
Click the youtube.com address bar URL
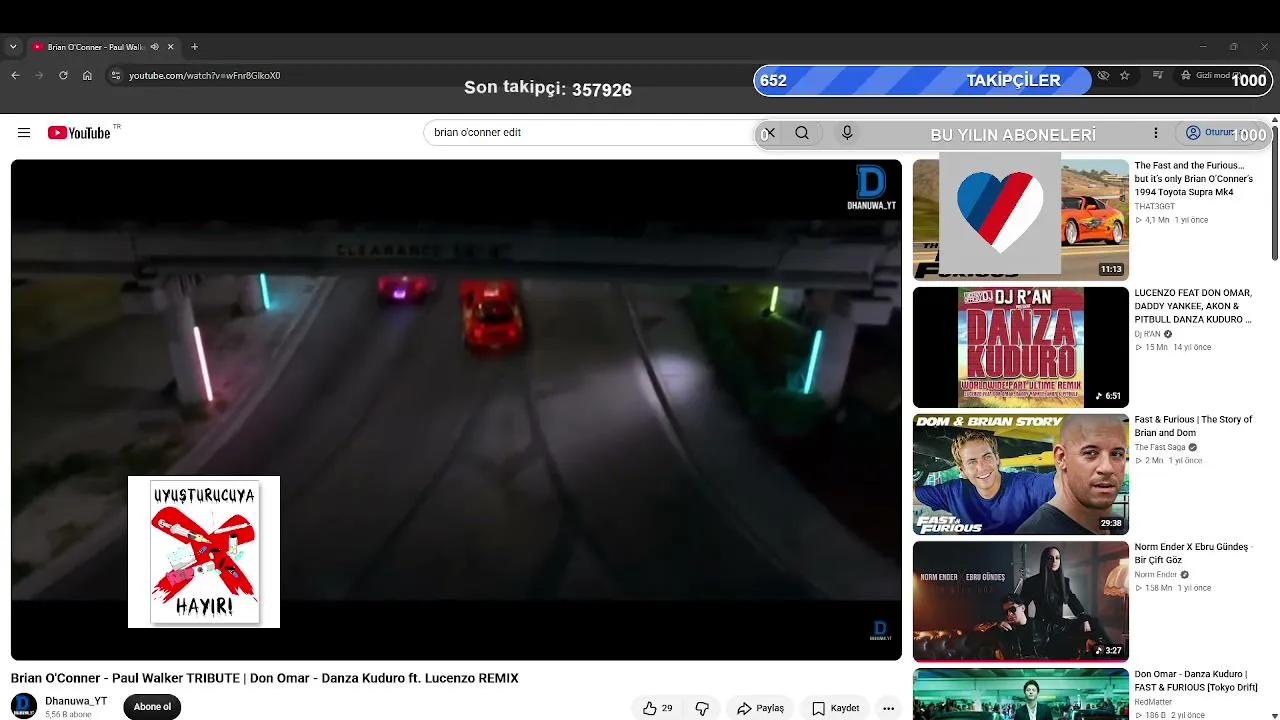205,76
